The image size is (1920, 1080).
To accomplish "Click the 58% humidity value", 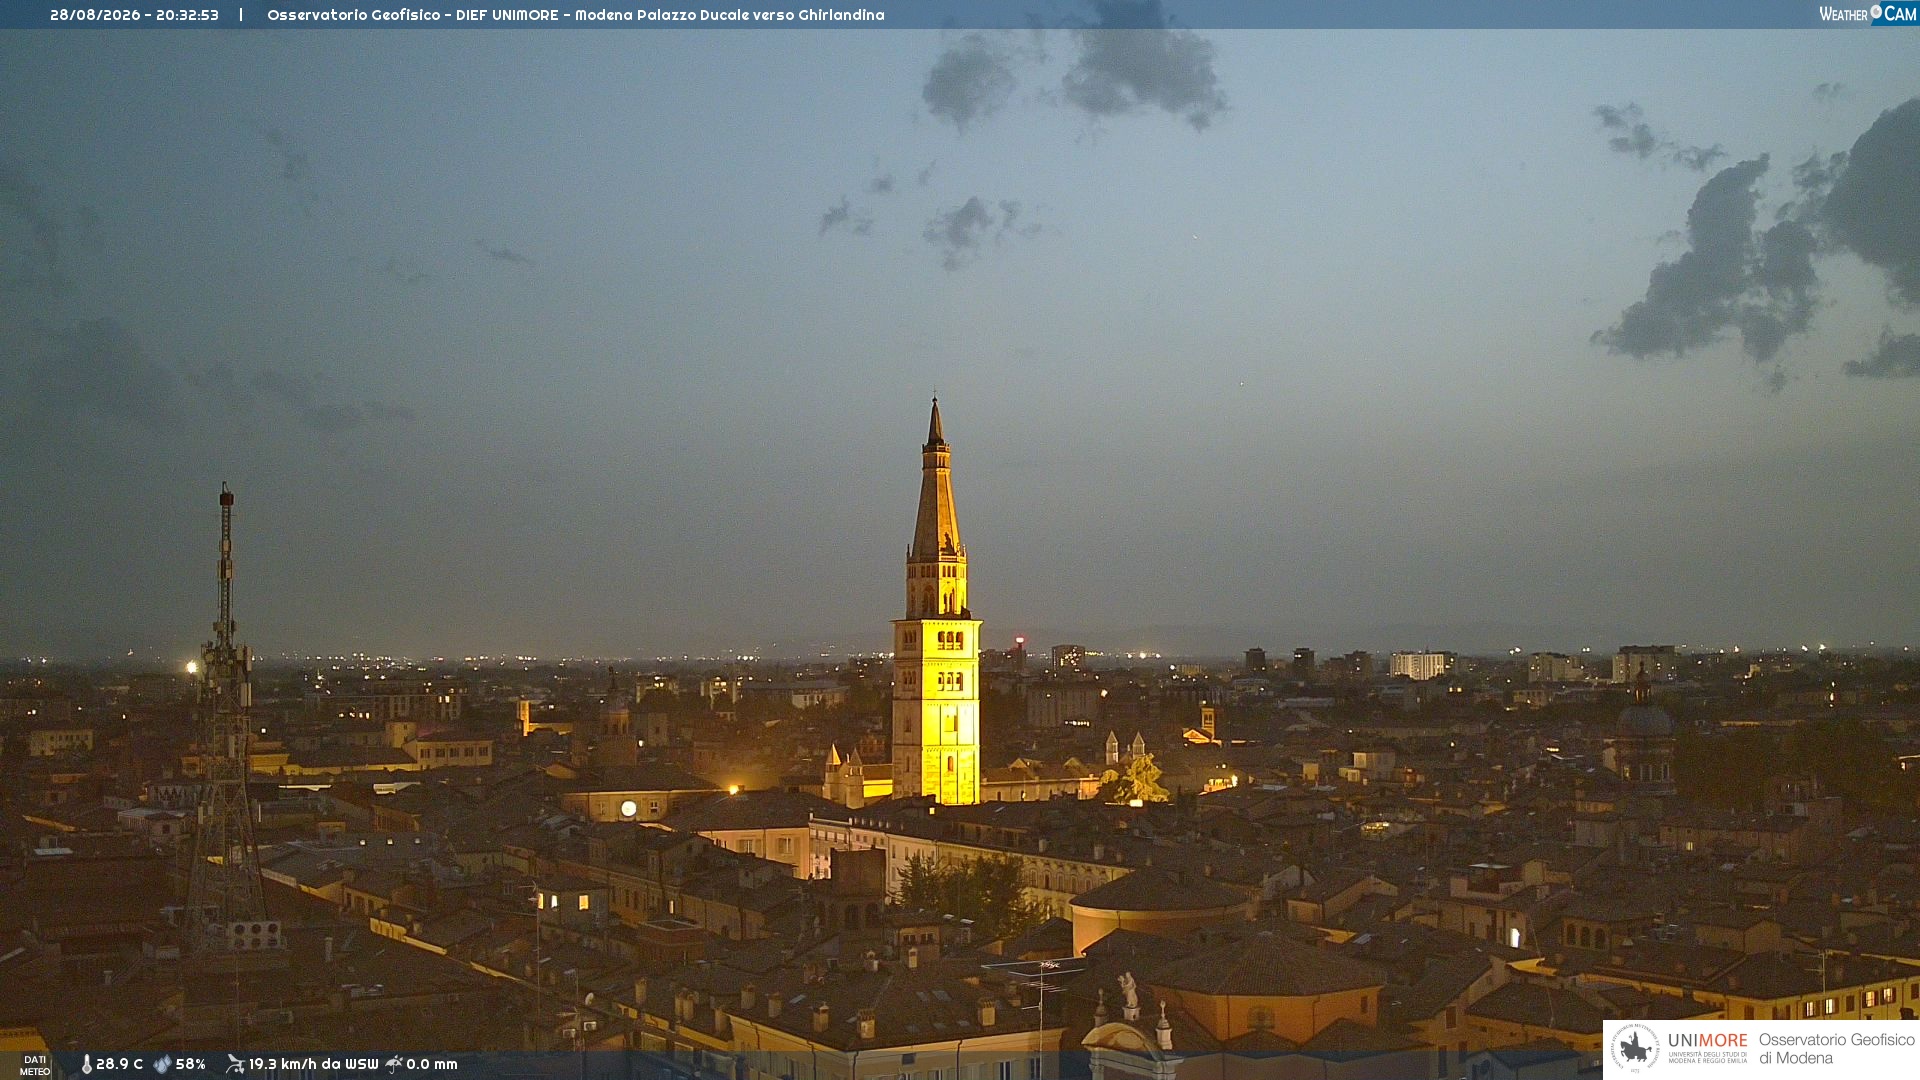I will (191, 1064).
